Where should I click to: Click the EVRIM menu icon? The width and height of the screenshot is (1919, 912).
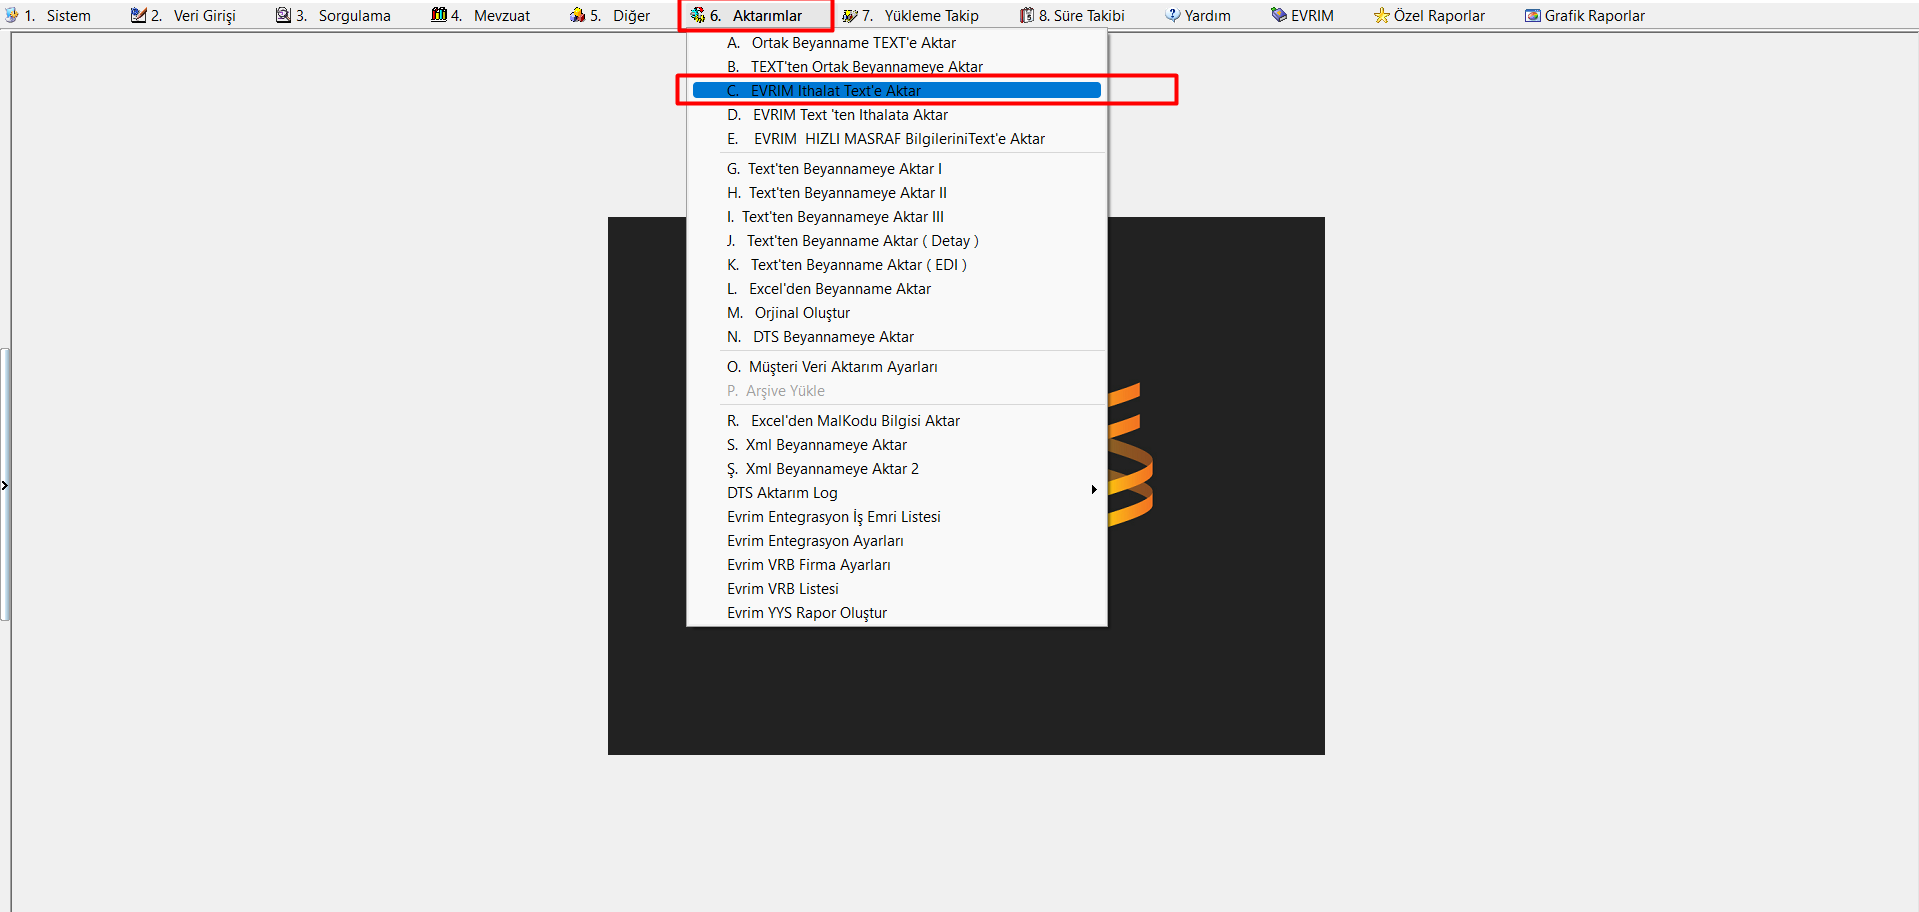(1279, 15)
